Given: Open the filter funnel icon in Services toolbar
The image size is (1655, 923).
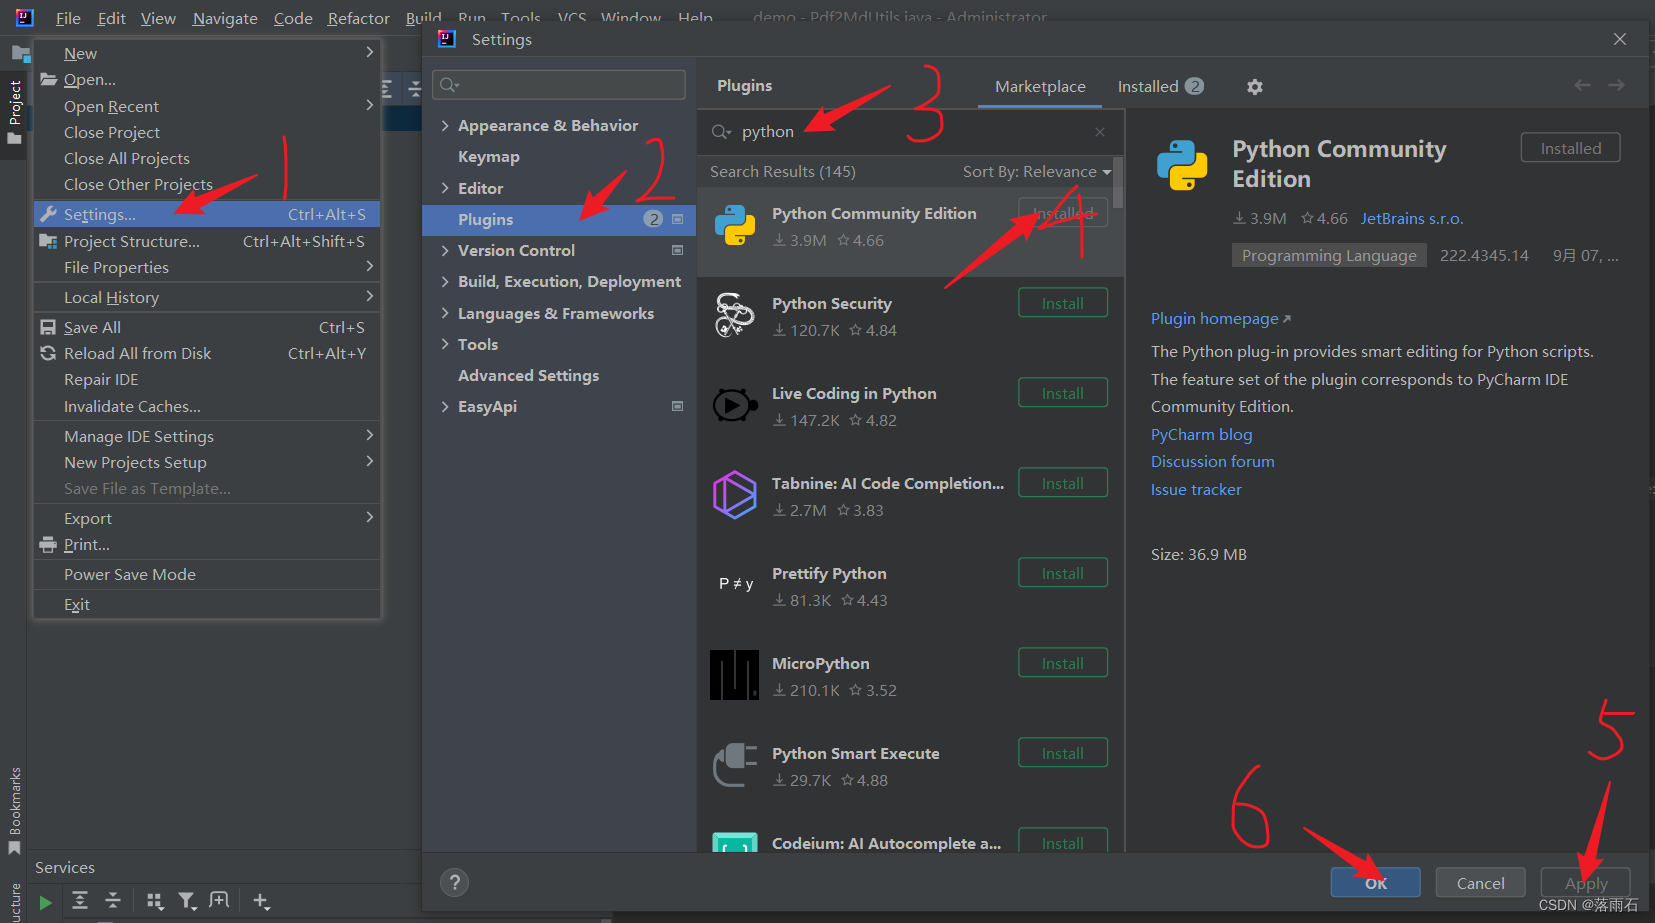Looking at the screenshot, I should 187,901.
